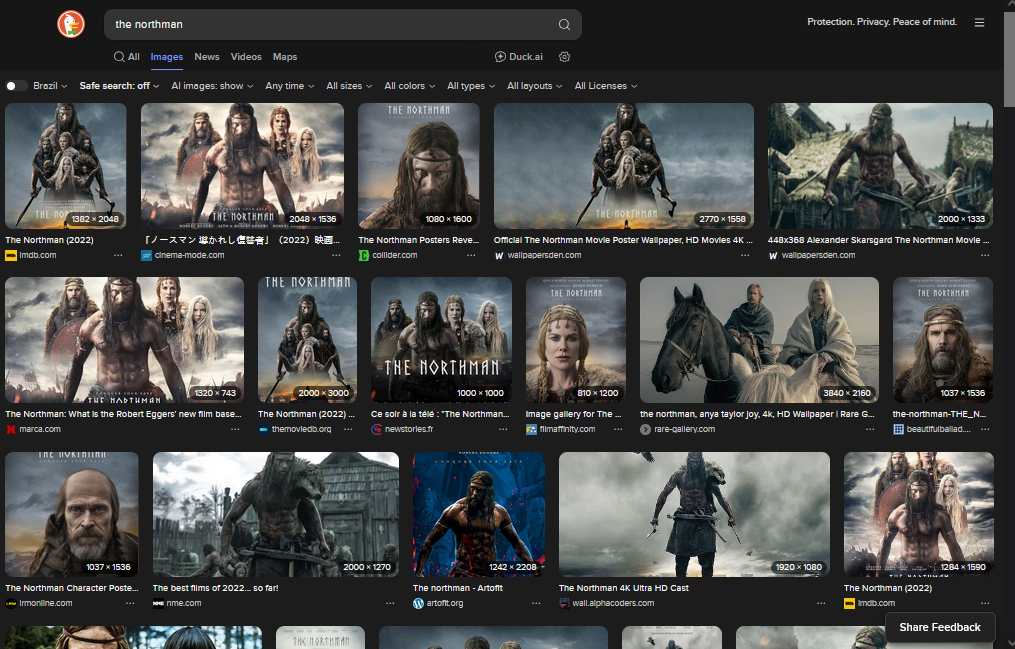Click the Share Feedback button
This screenshot has height=649, width=1015.
pyautogui.click(x=939, y=627)
